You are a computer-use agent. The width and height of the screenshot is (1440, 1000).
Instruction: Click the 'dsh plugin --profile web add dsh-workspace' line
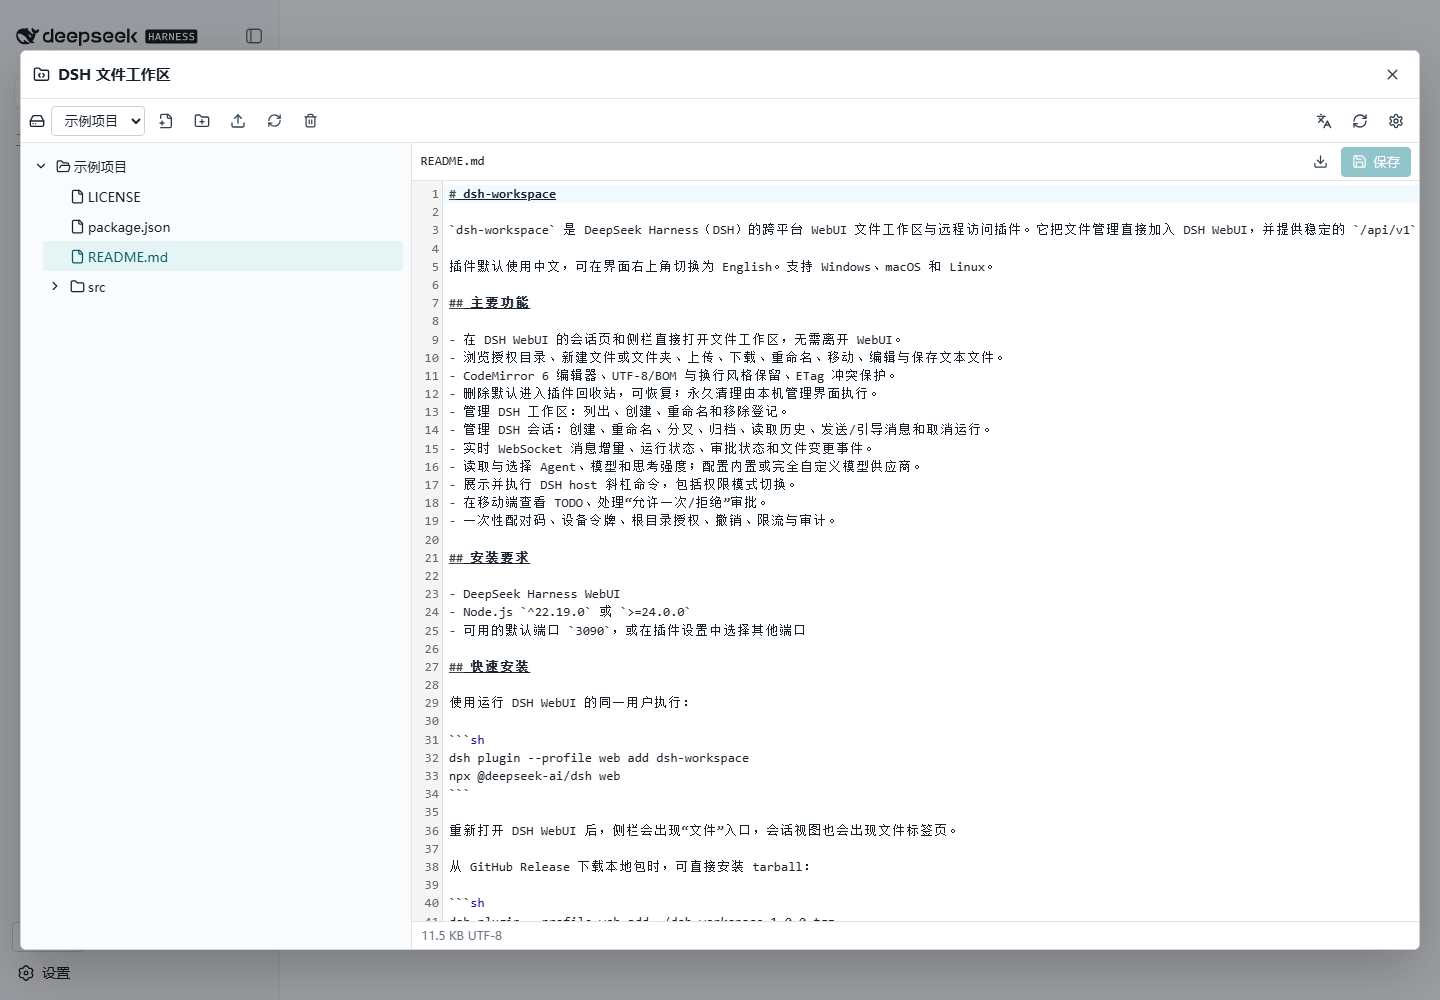click(x=599, y=758)
